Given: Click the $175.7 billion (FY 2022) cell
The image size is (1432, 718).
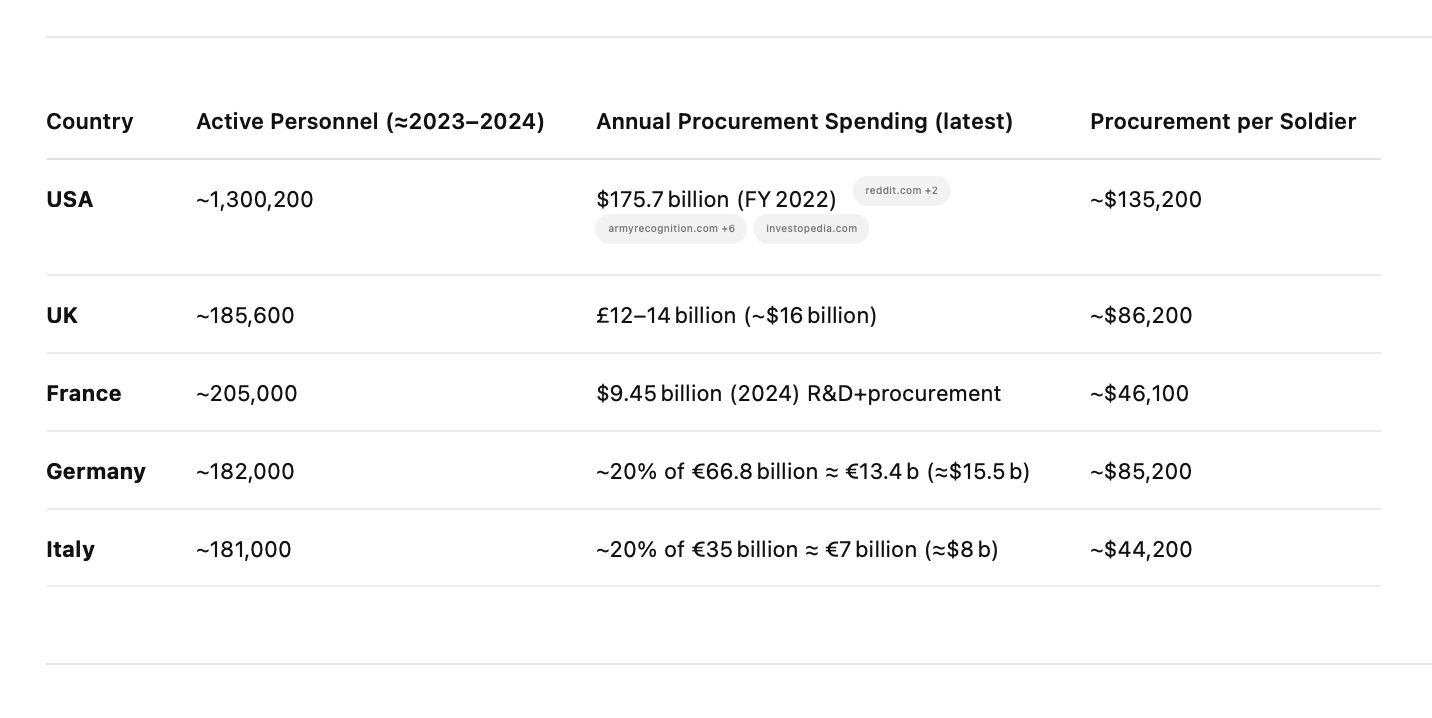Looking at the screenshot, I should pos(716,199).
